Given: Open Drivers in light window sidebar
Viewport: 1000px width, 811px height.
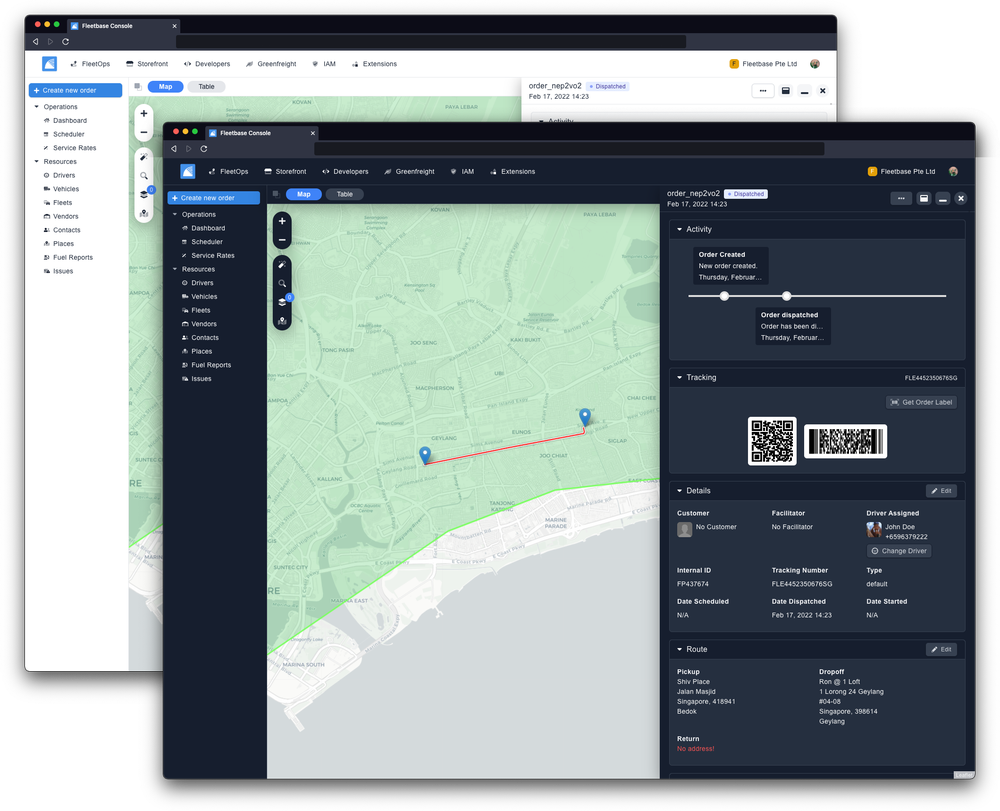Looking at the screenshot, I should click(x=59, y=175).
